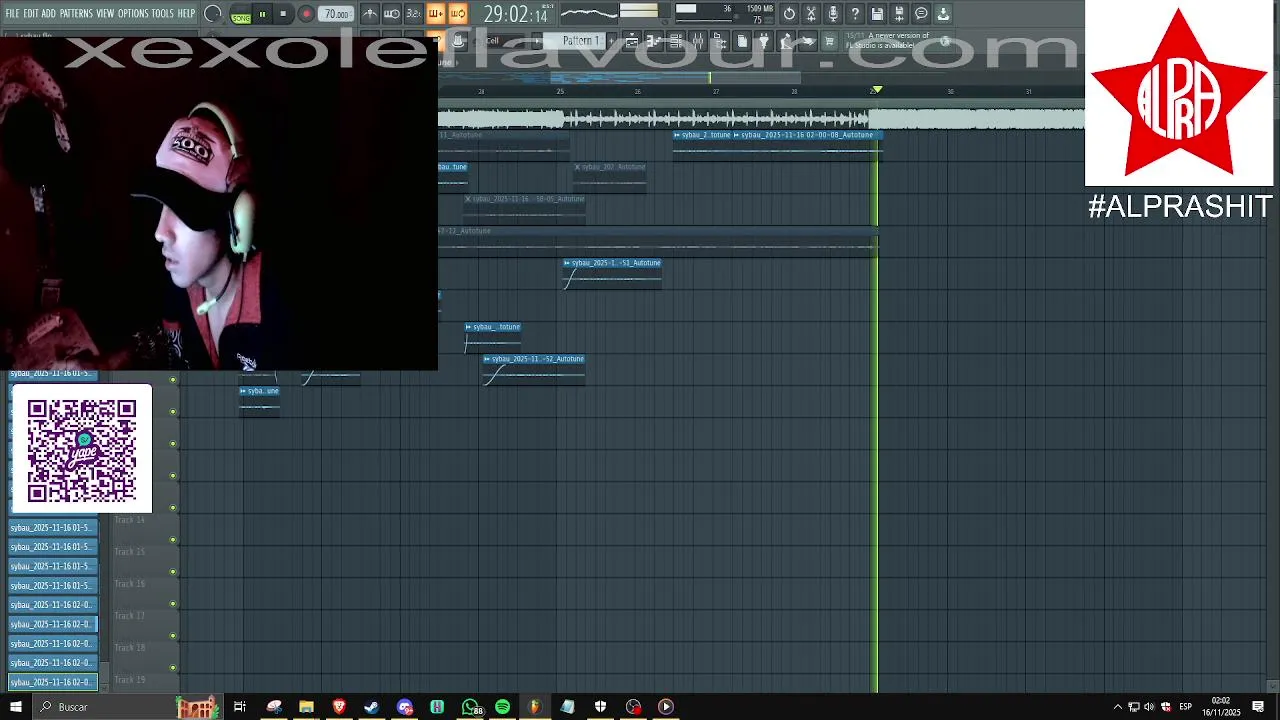Open the plugin plug icon in toolbar
This screenshot has height=720, width=1280.
[x=764, y=41]
